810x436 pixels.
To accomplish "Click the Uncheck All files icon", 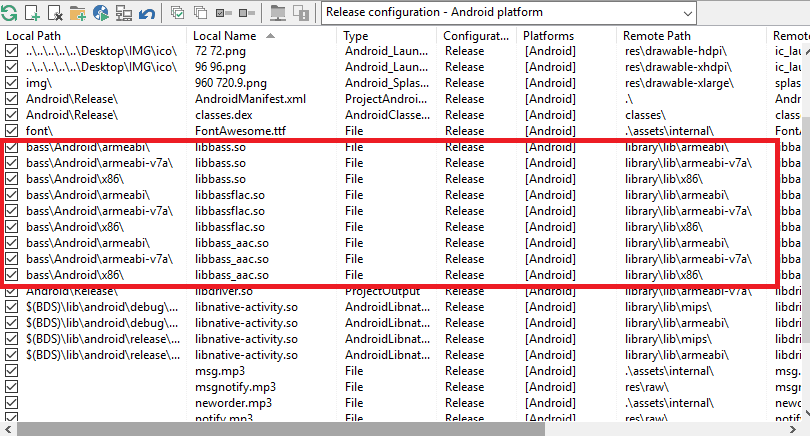I will [x=200, y=12].
